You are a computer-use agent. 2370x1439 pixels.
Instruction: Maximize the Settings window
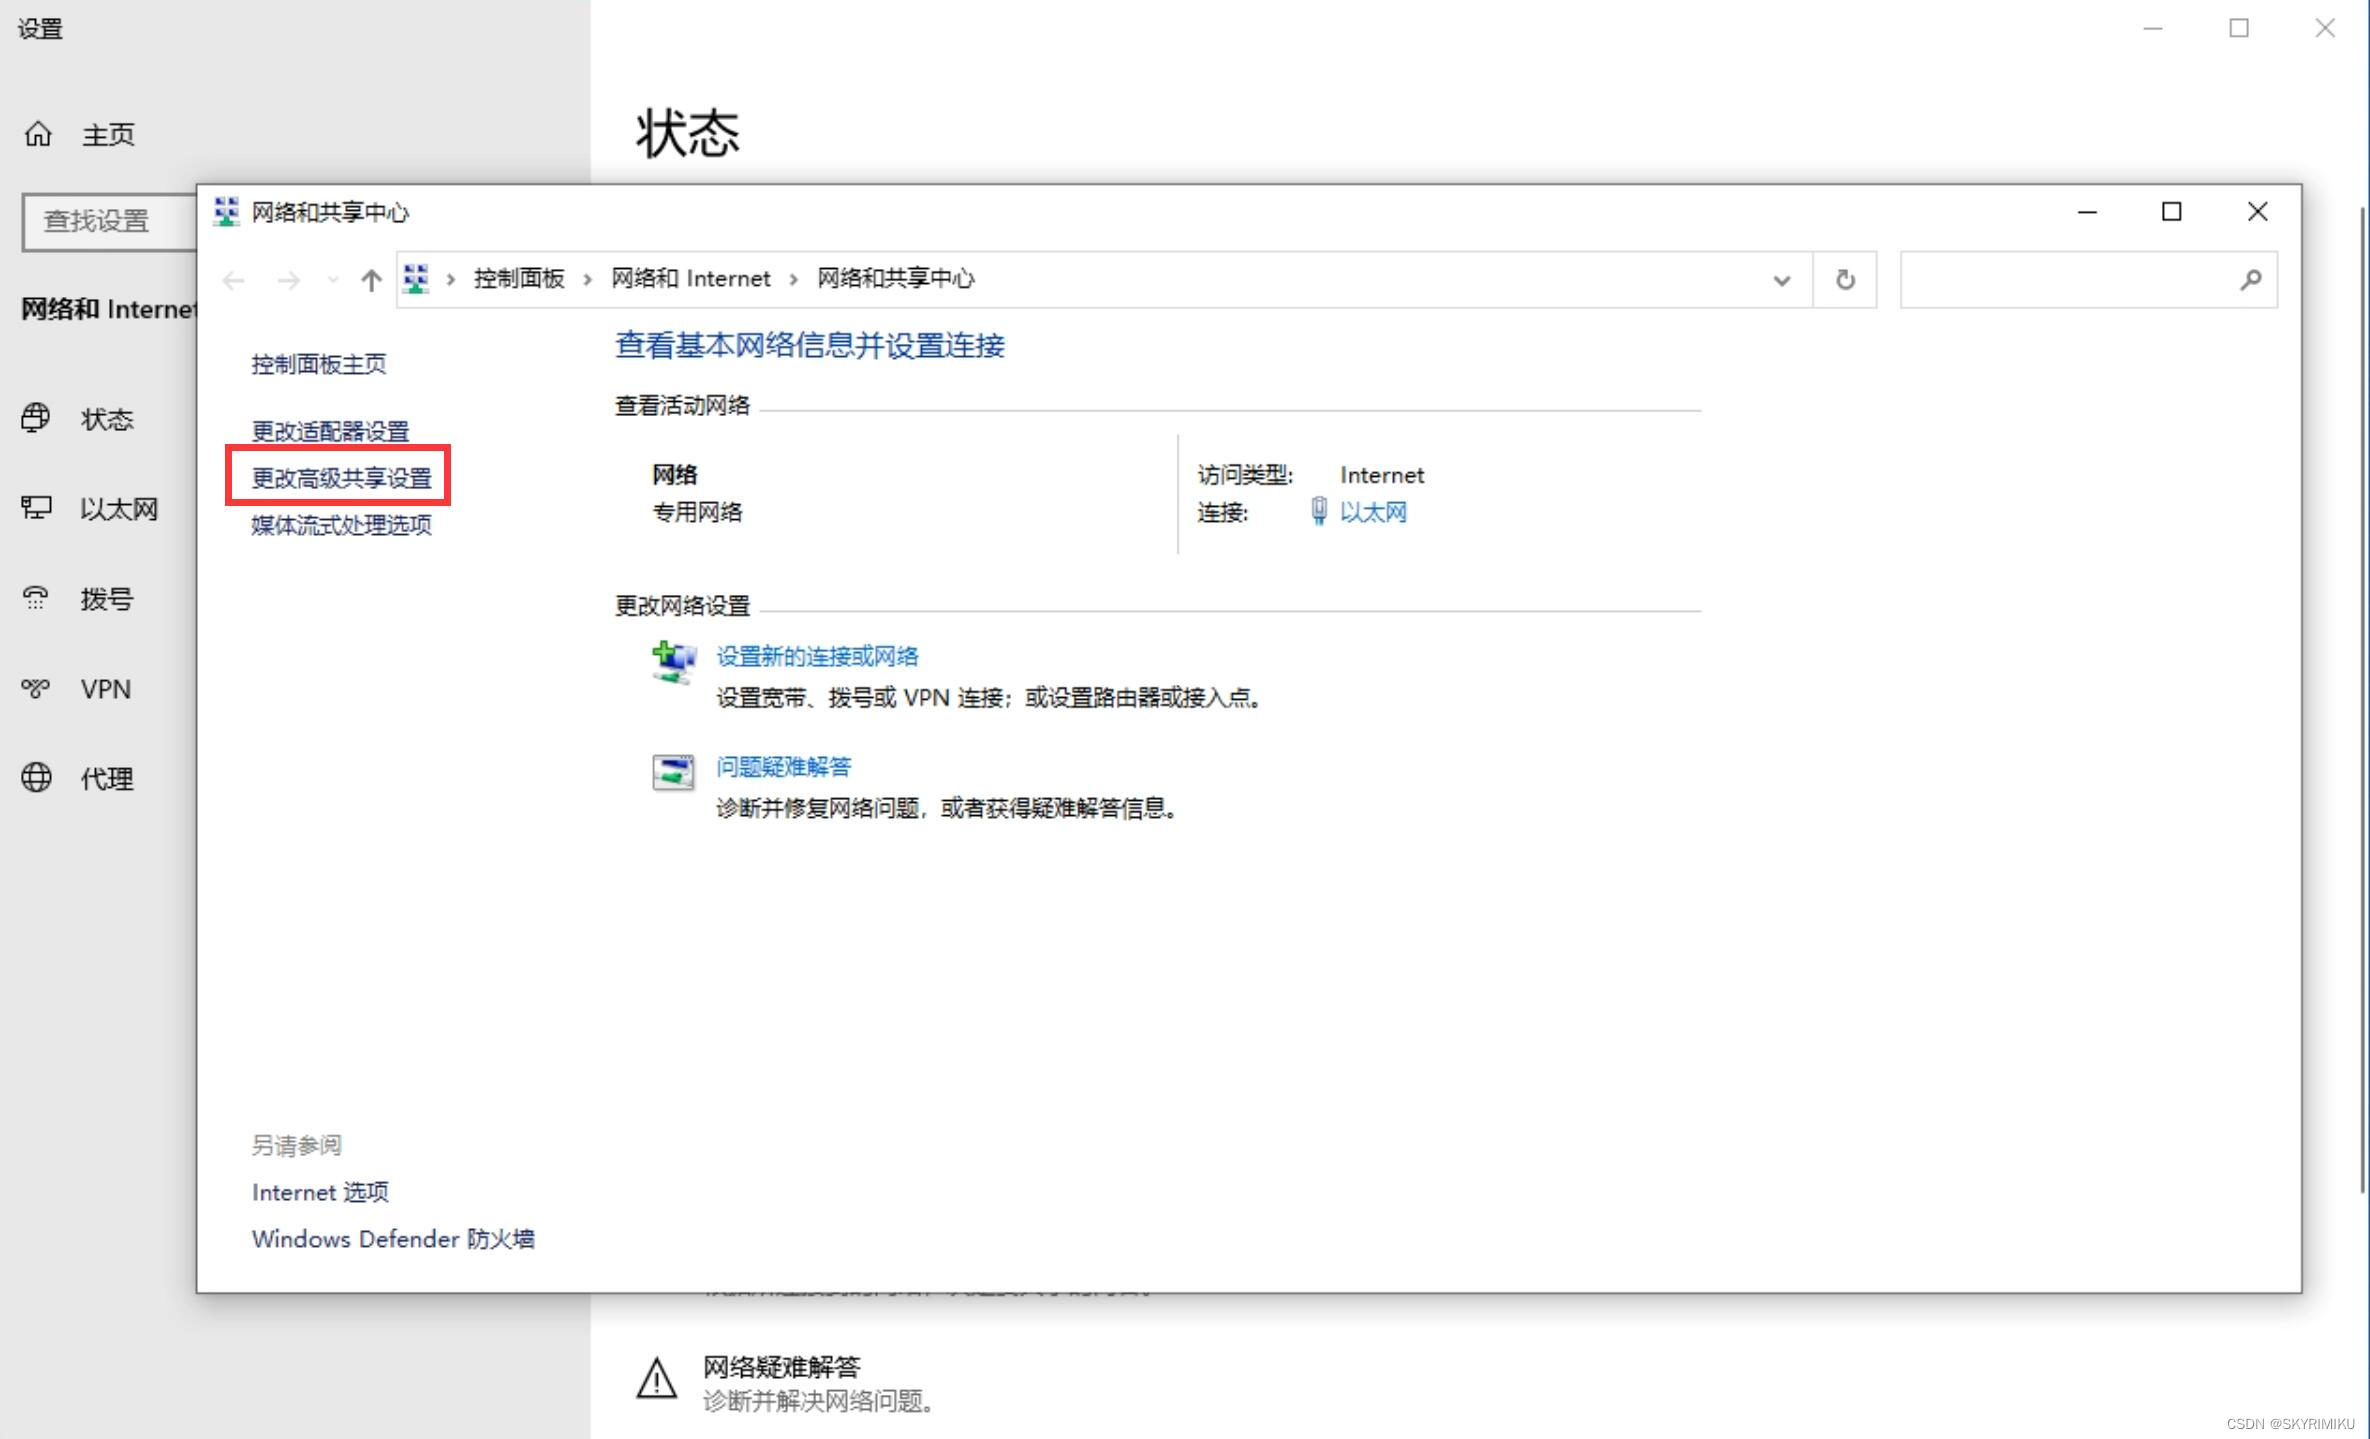tap(2239, 29)
